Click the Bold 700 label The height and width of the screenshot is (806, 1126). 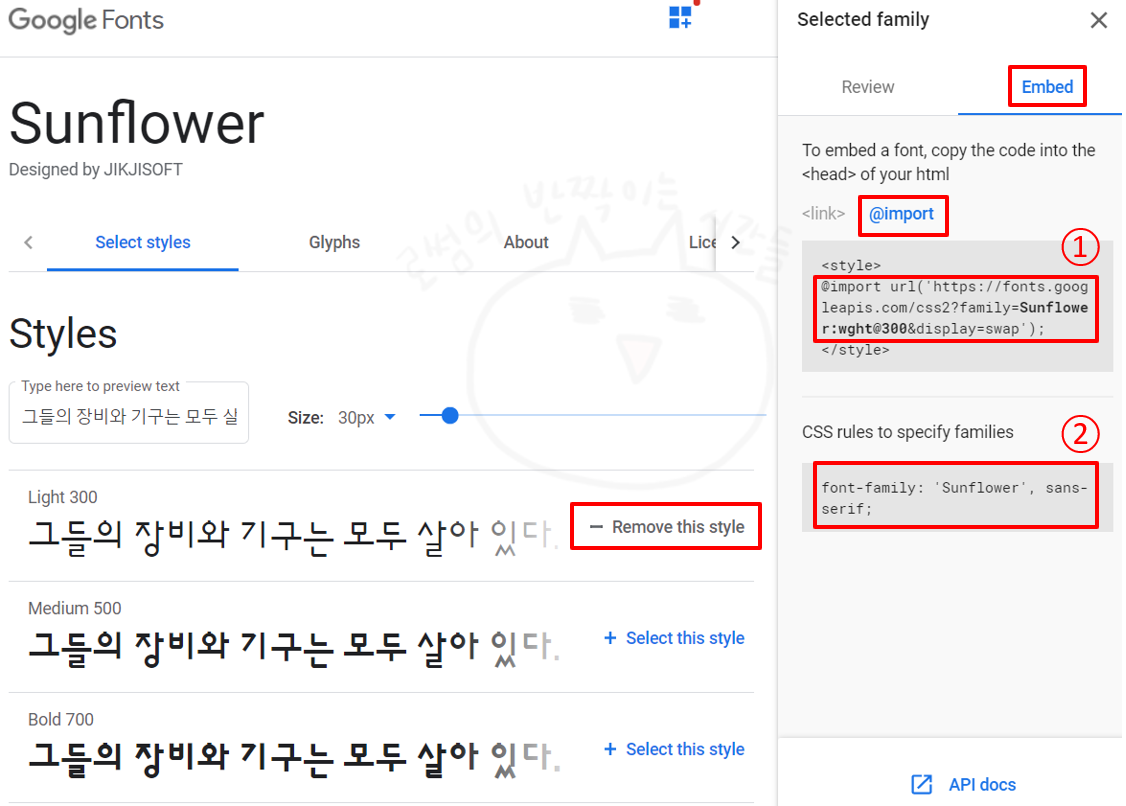[61, 719]
